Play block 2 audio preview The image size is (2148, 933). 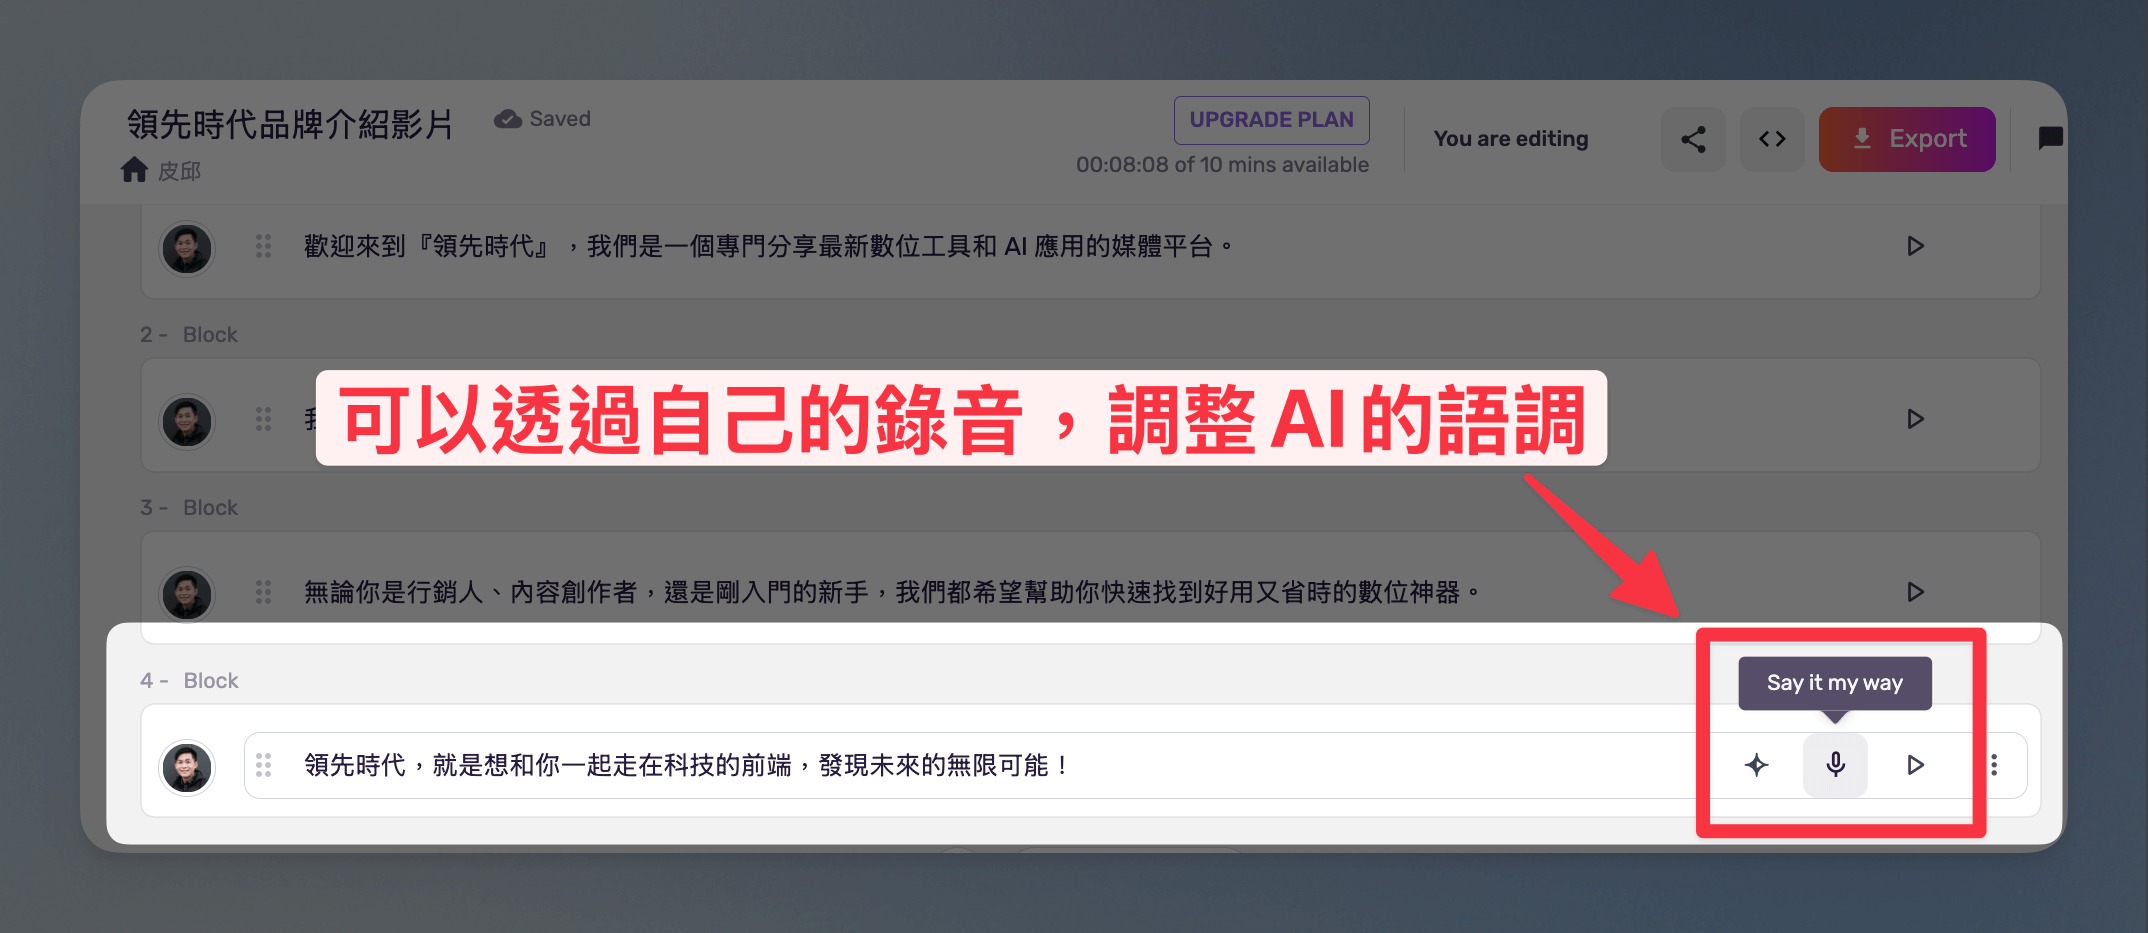coord(1915,419)
